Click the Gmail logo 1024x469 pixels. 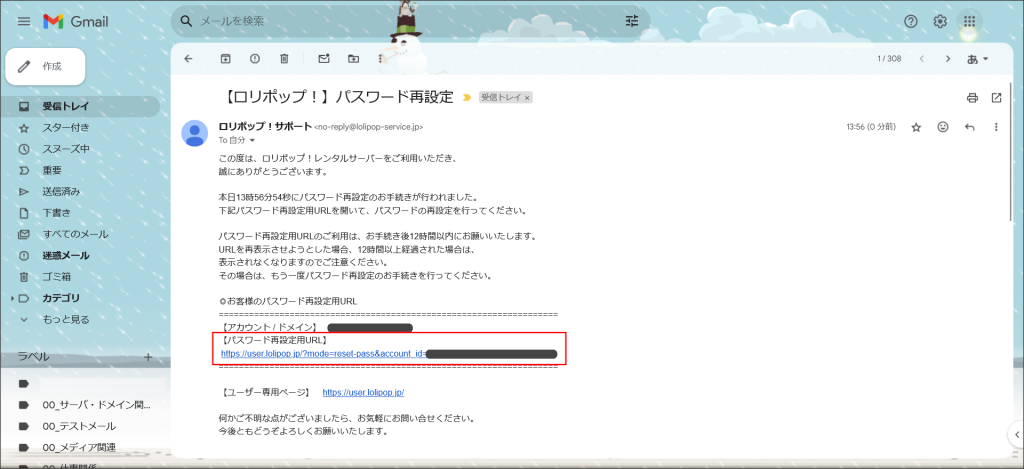(76, 22)
